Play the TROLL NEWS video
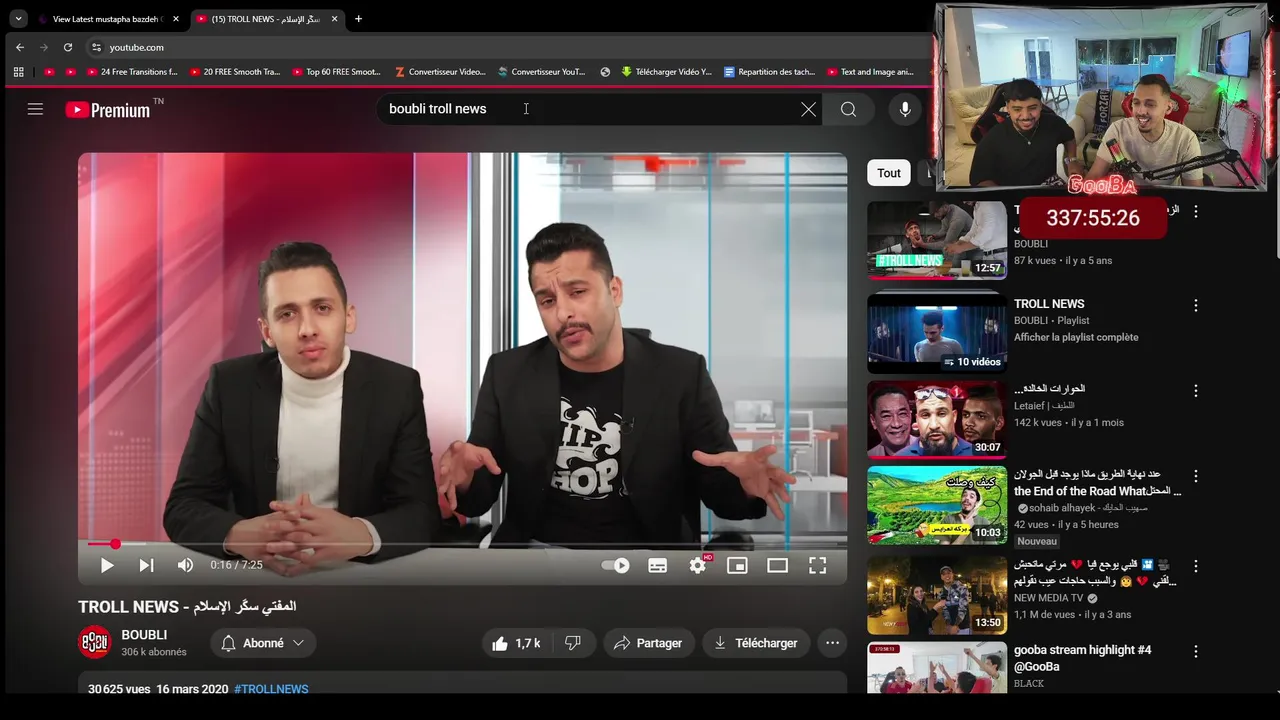The width and height of the screenshot is (1280, 720). pyautogui.click(x=107, y=565)
